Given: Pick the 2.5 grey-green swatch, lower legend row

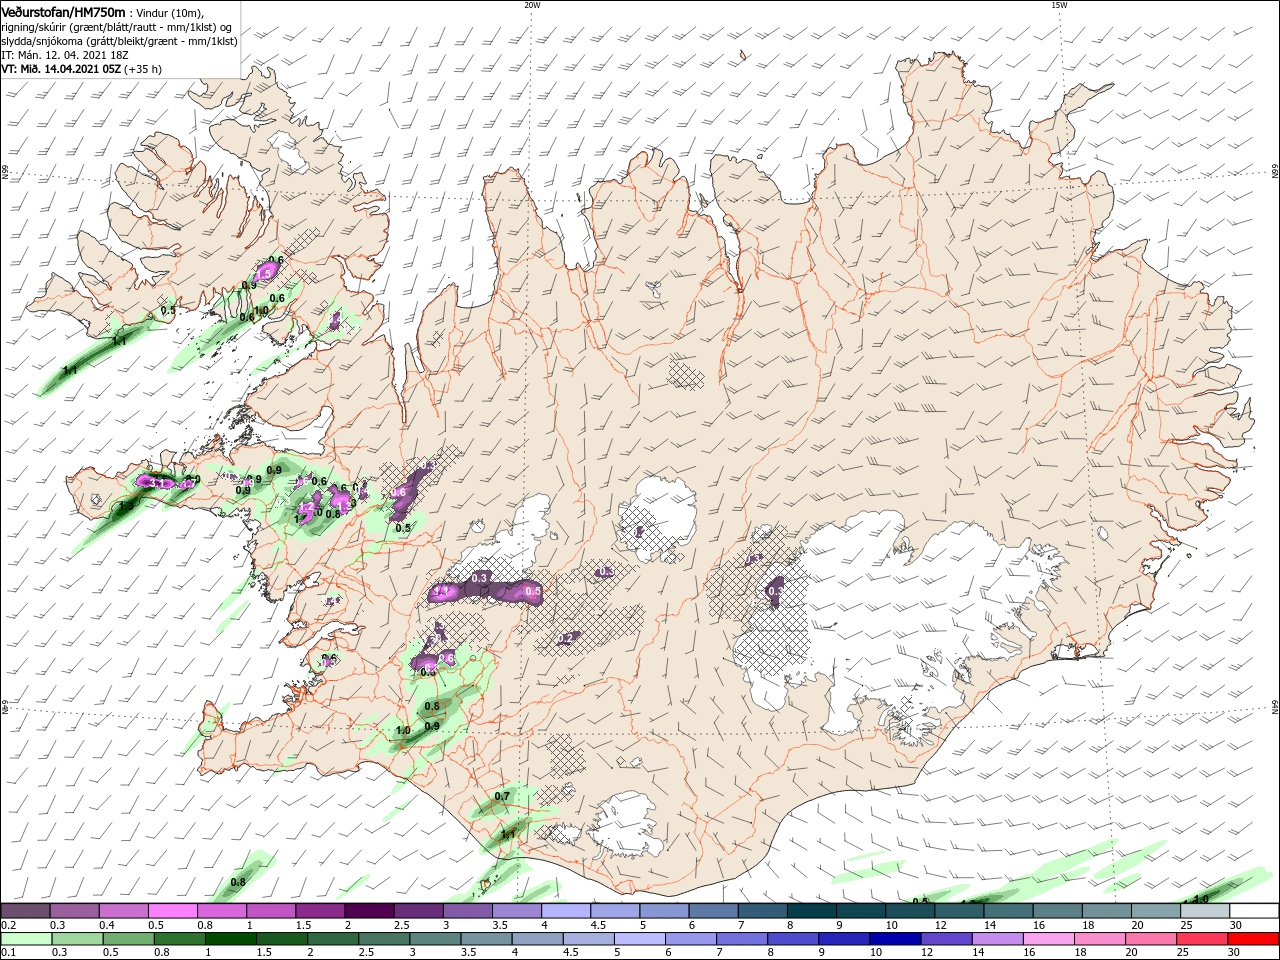Looking at the screenshot, I should pos(383,939).
